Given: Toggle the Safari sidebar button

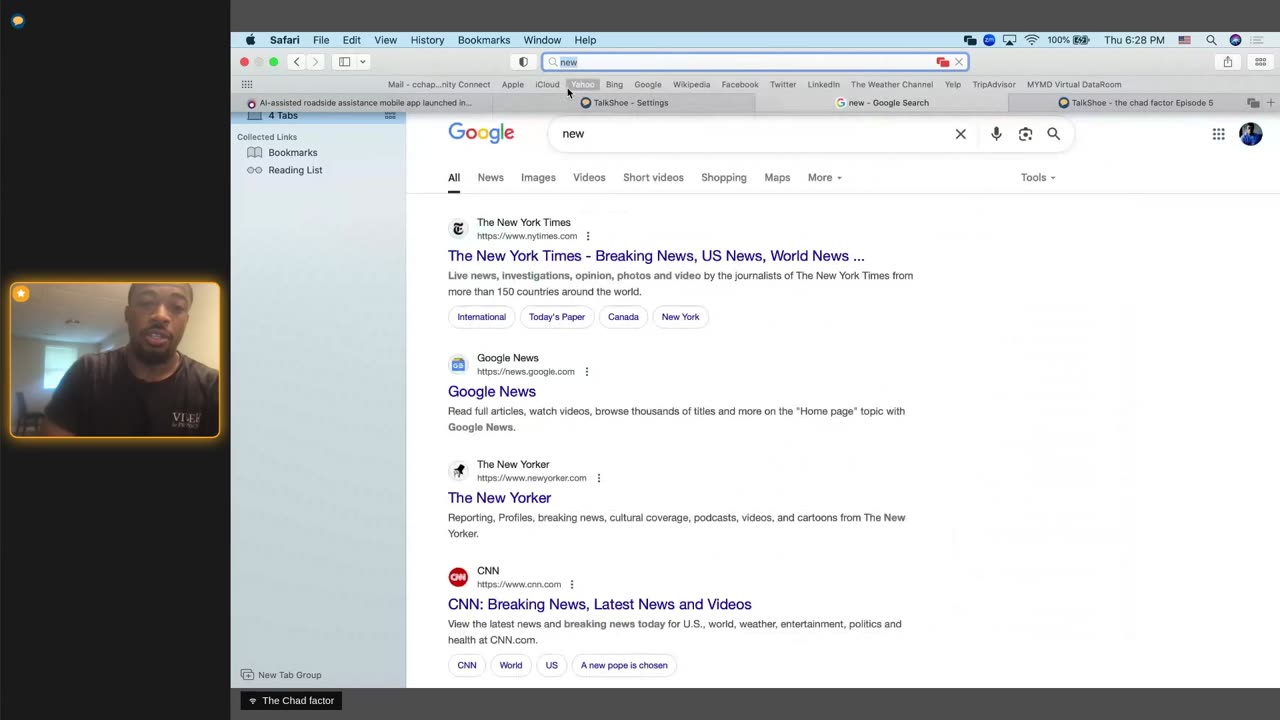Looking at the screenshot, I should [x=344, y=62].
